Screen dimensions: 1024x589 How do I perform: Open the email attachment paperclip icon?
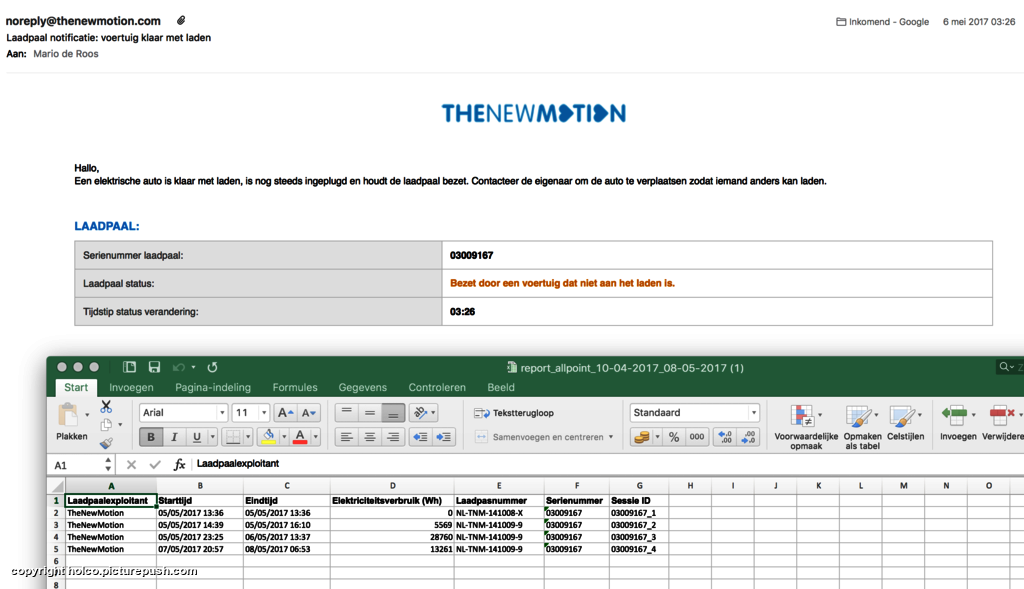181,21
